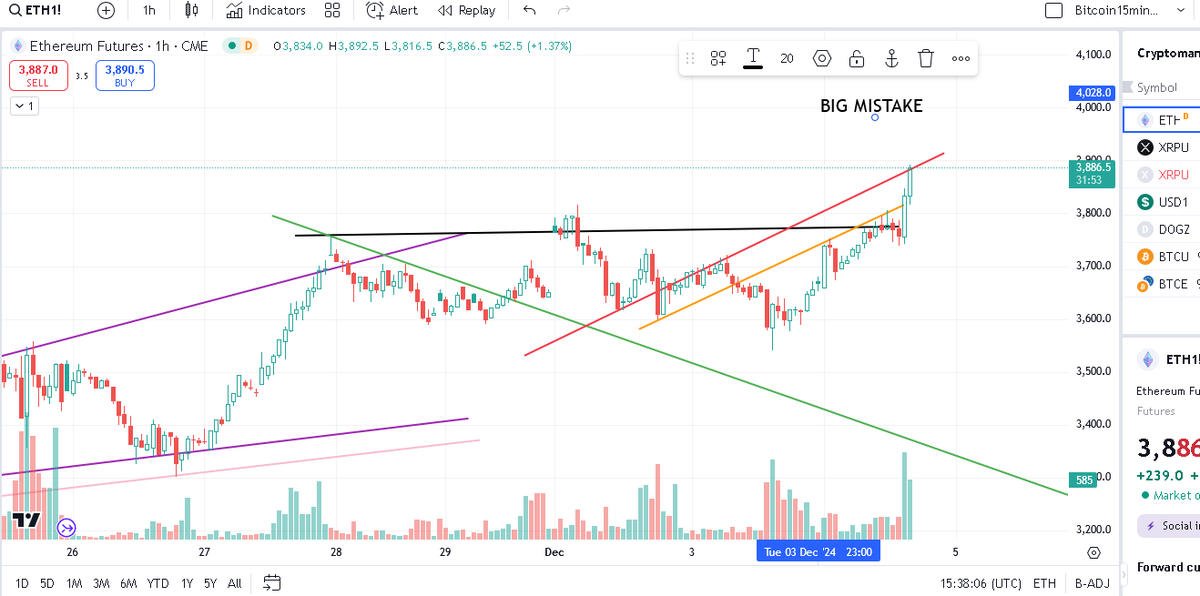
Task: Select the 1M date range
Action: point(74,583)
